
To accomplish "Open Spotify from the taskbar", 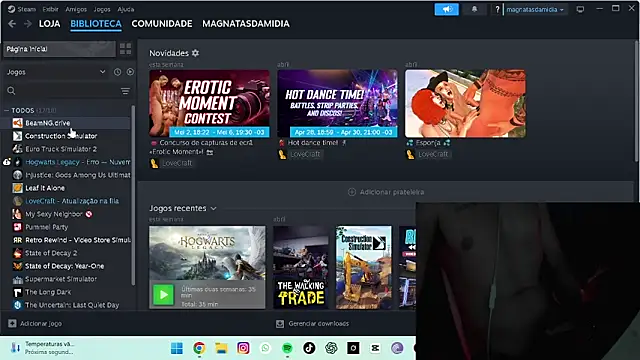I will (287, 348).
